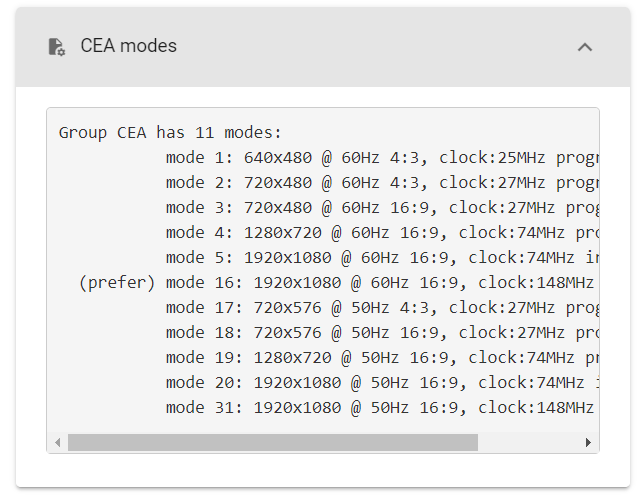The height and width of the screenshot is (497, 638).
Task: Click the mode 2 720x480 4:3 line
Action: coord(382,183)
